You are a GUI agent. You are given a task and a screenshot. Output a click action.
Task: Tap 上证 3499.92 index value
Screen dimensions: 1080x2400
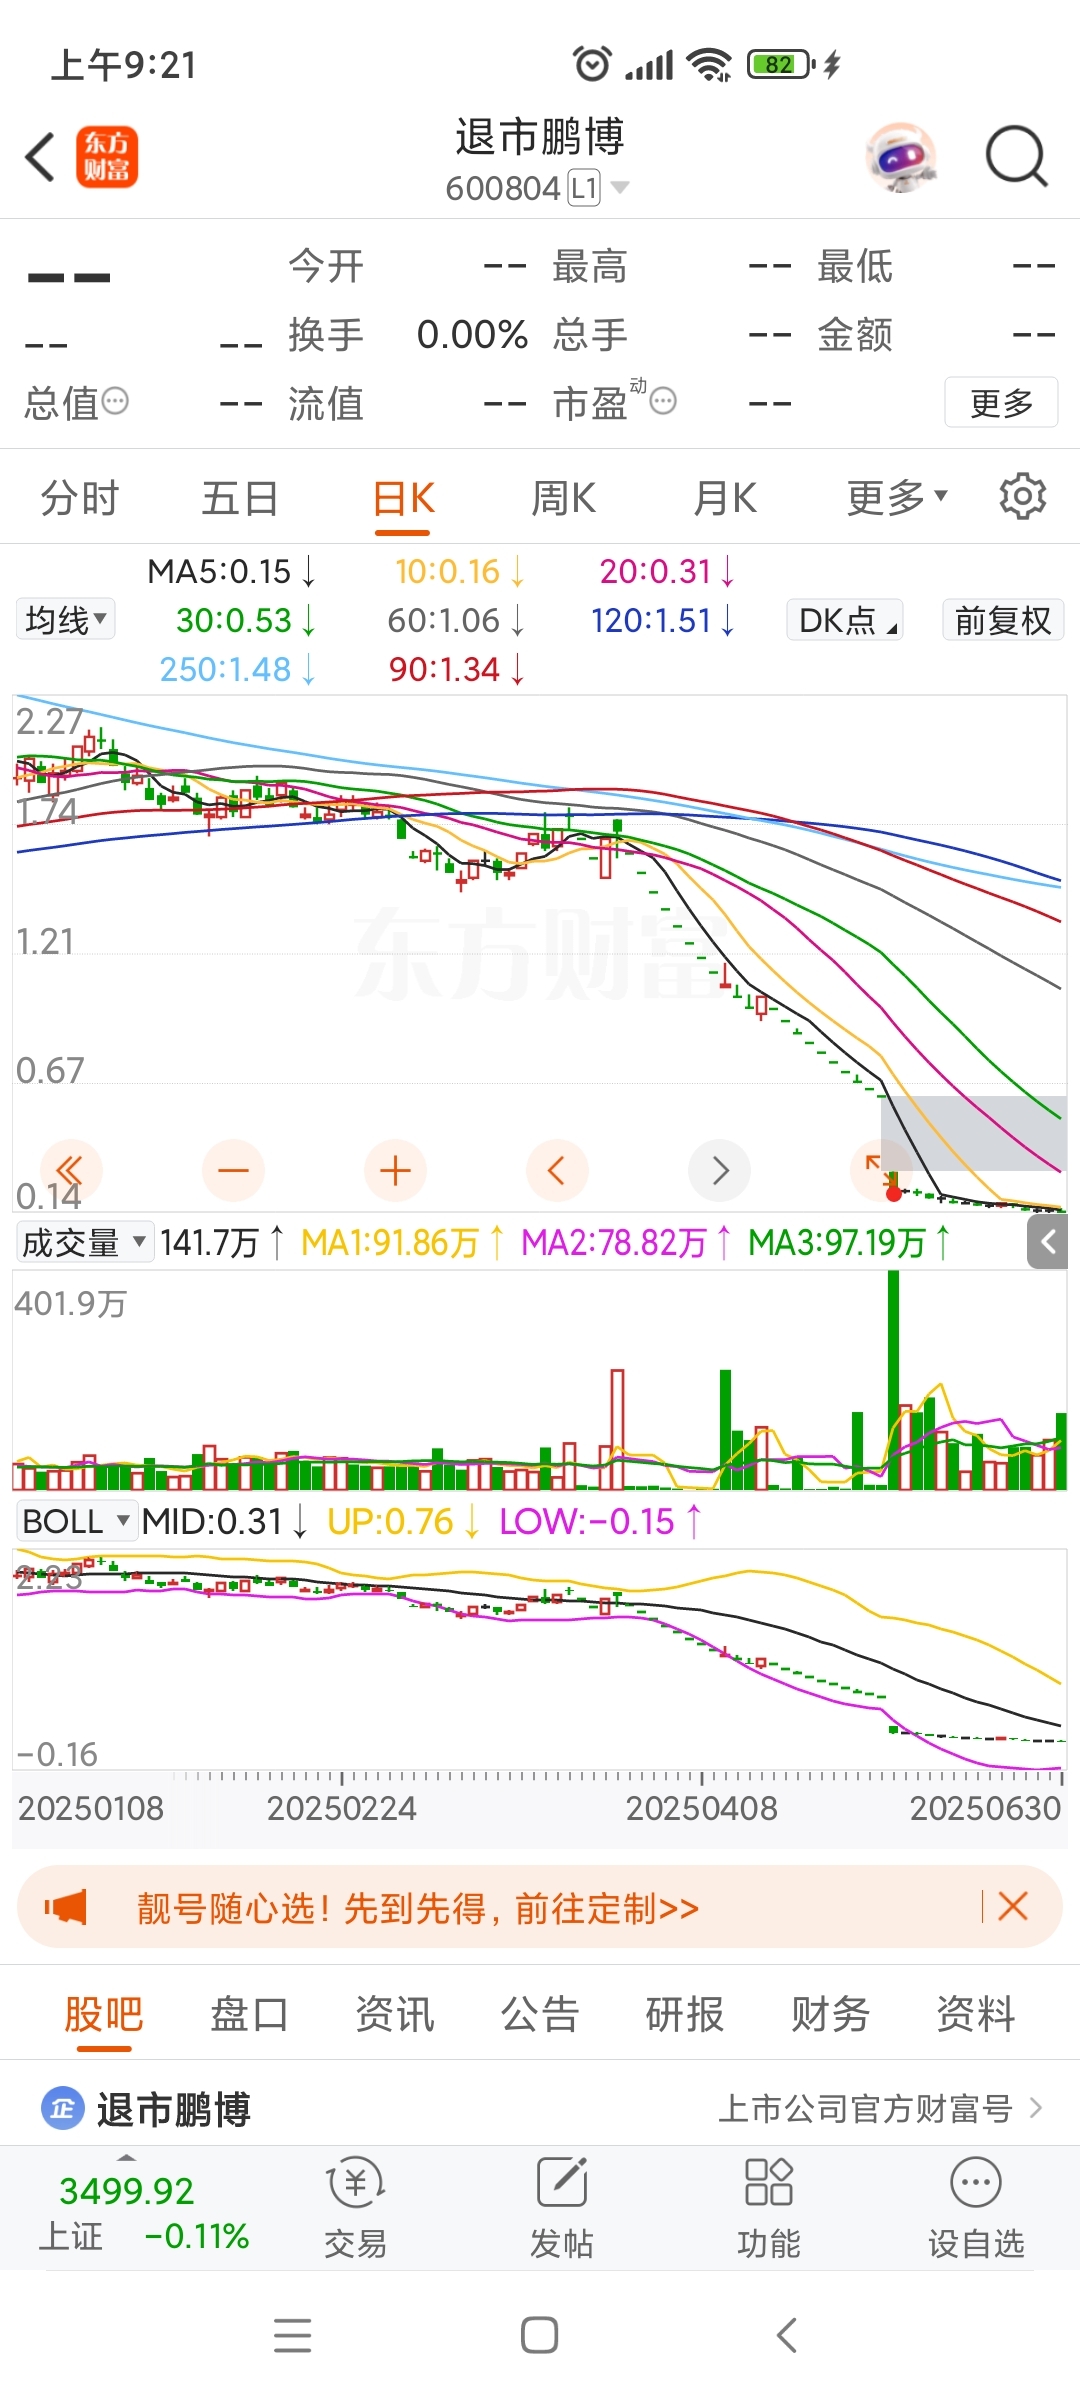click(x=127, y=2191)
